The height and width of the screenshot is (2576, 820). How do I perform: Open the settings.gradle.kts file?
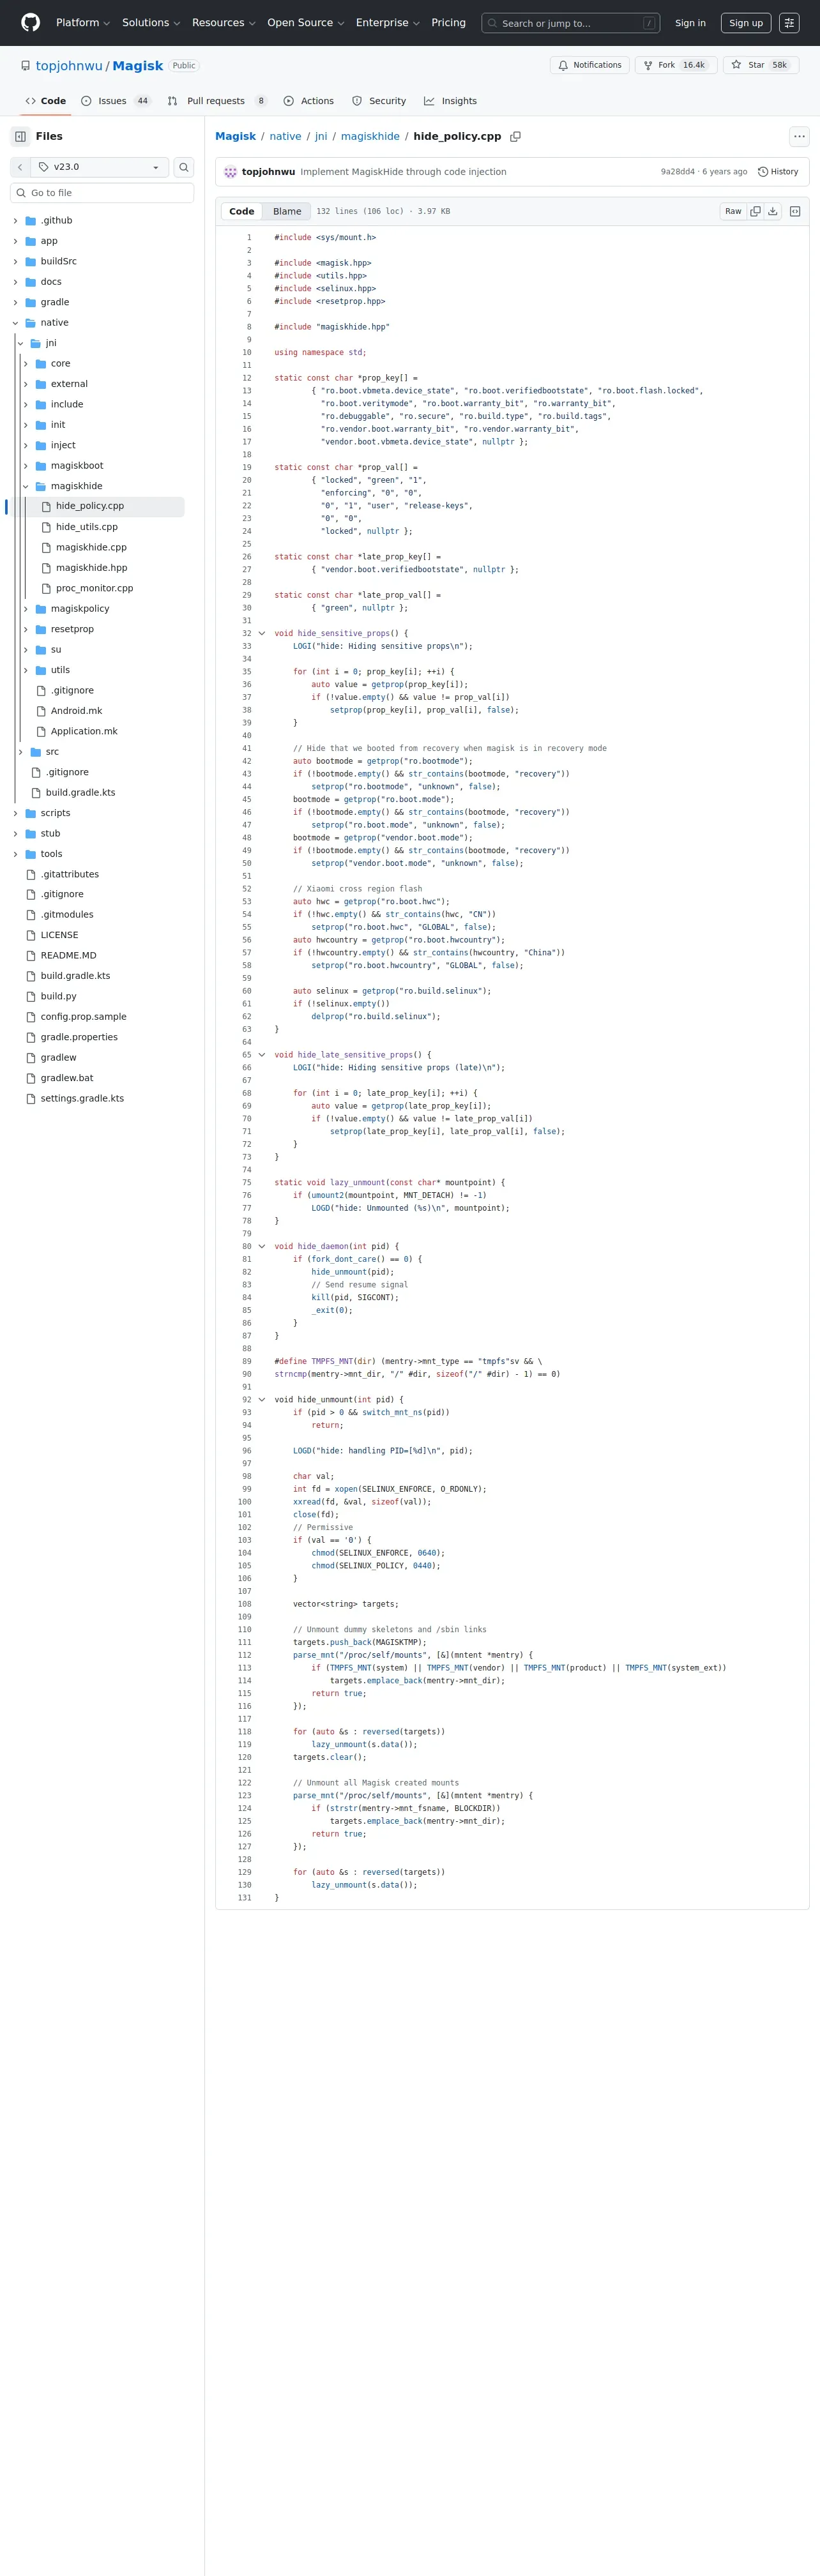pyautogui.click(x=82, y=1098)
